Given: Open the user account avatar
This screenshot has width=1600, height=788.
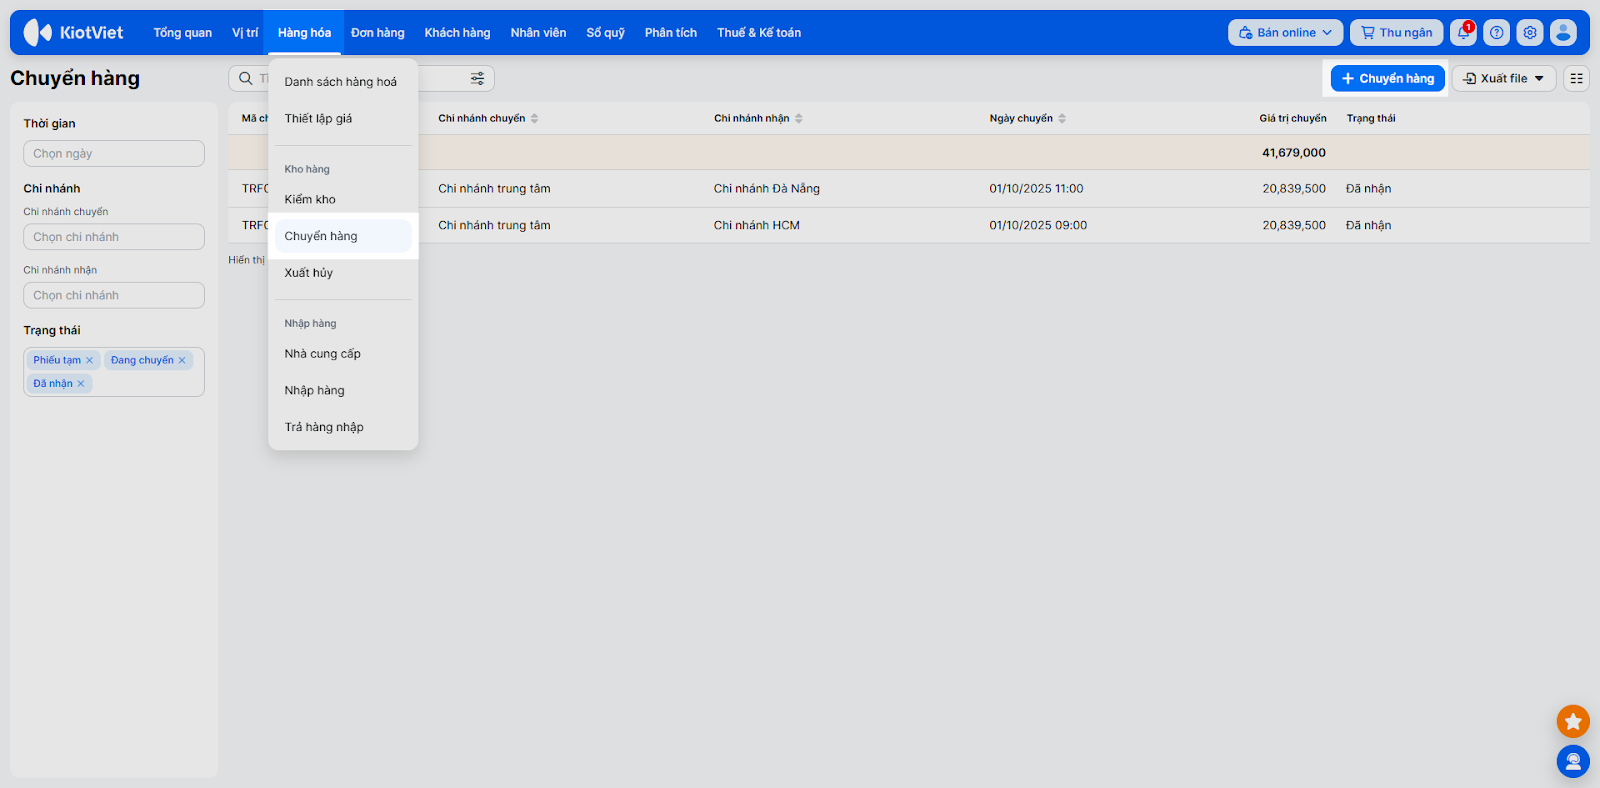Looking at the screenshot, I should point(1563,33).
